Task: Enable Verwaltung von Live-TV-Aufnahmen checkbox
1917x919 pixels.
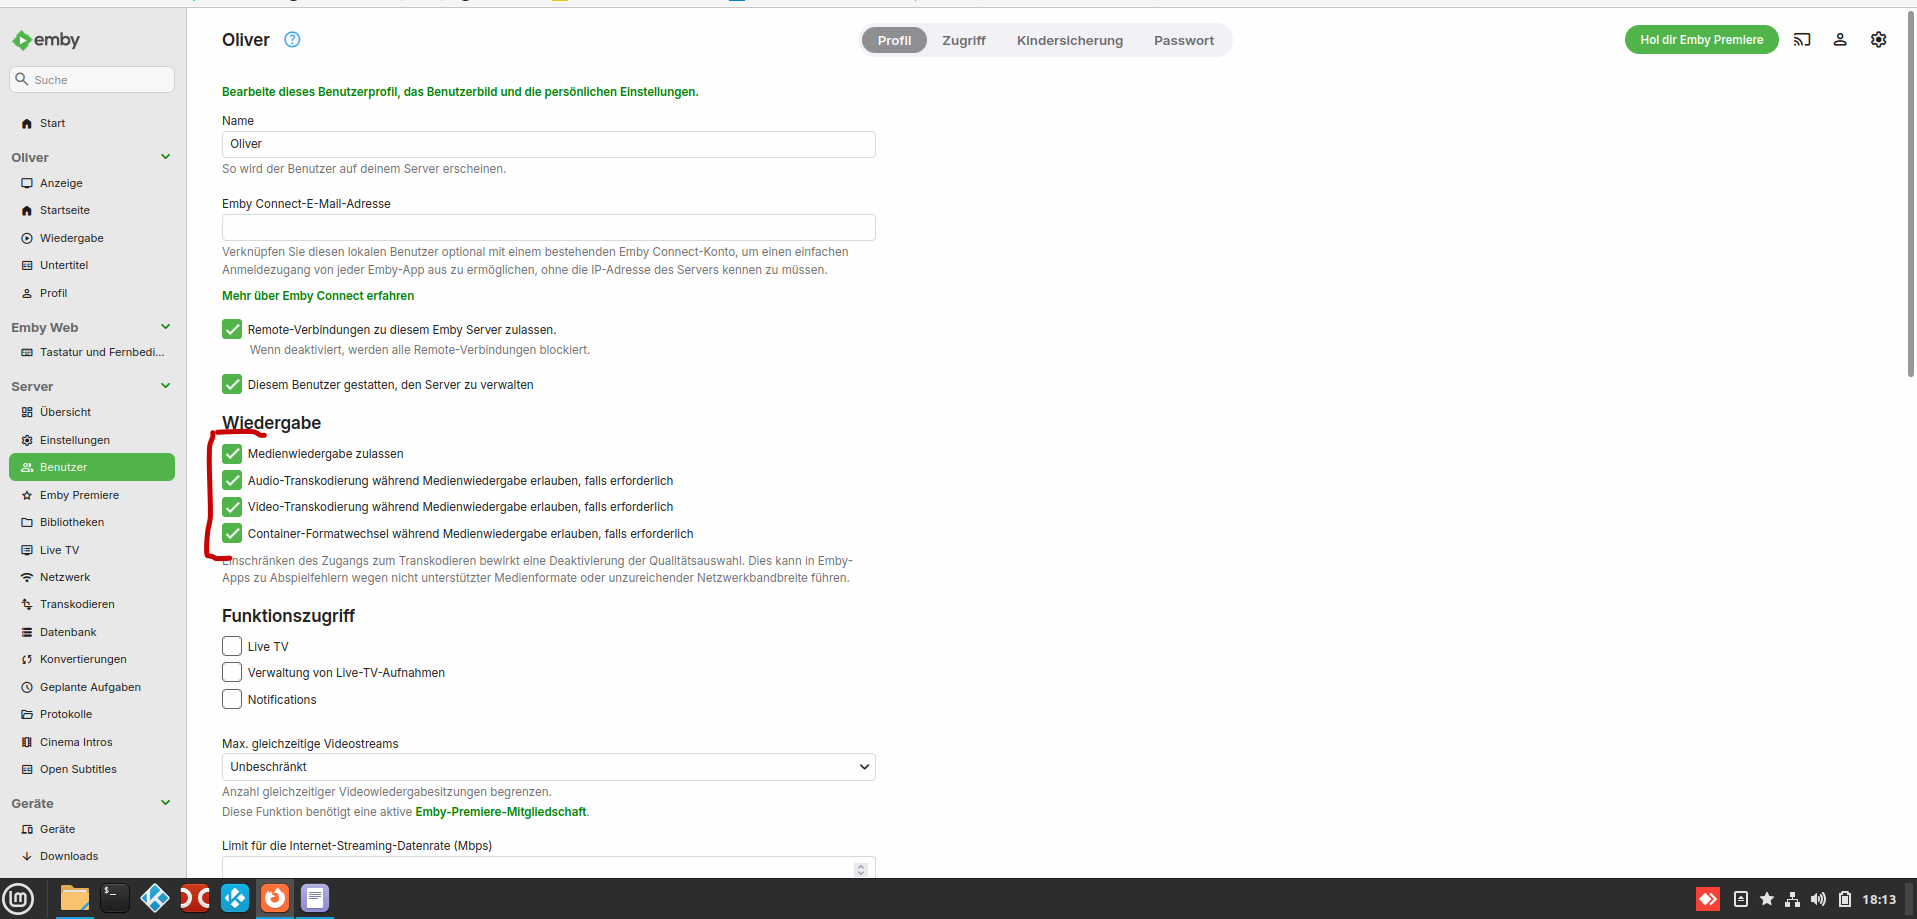Action: coord(232,672)
